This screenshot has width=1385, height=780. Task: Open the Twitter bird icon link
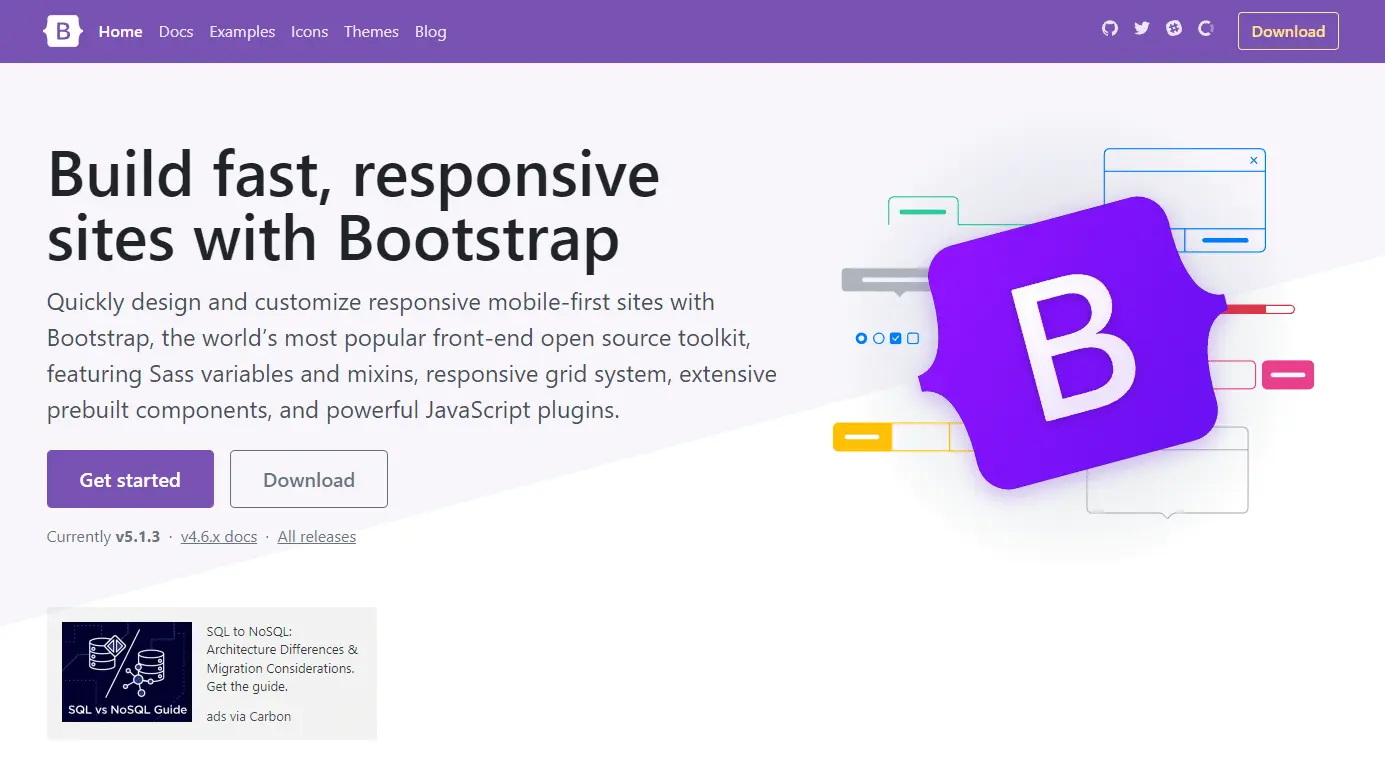(x=1142, y=29)
